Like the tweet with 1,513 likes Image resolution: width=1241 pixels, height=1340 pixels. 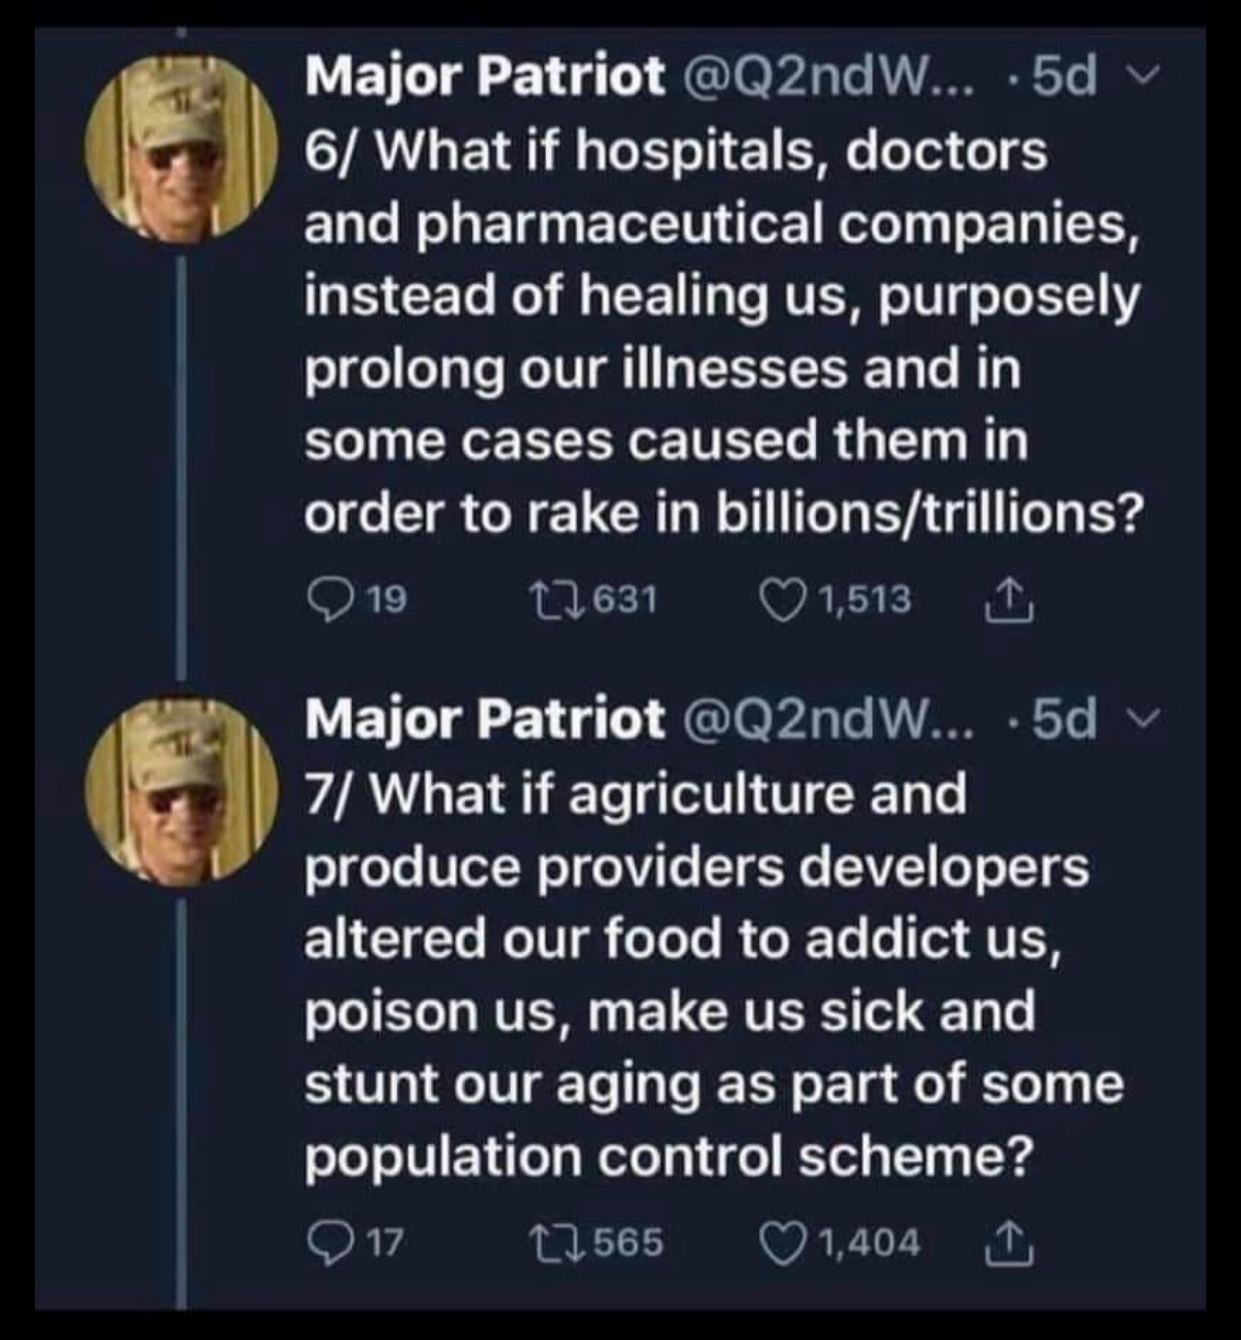coord(783,599)
